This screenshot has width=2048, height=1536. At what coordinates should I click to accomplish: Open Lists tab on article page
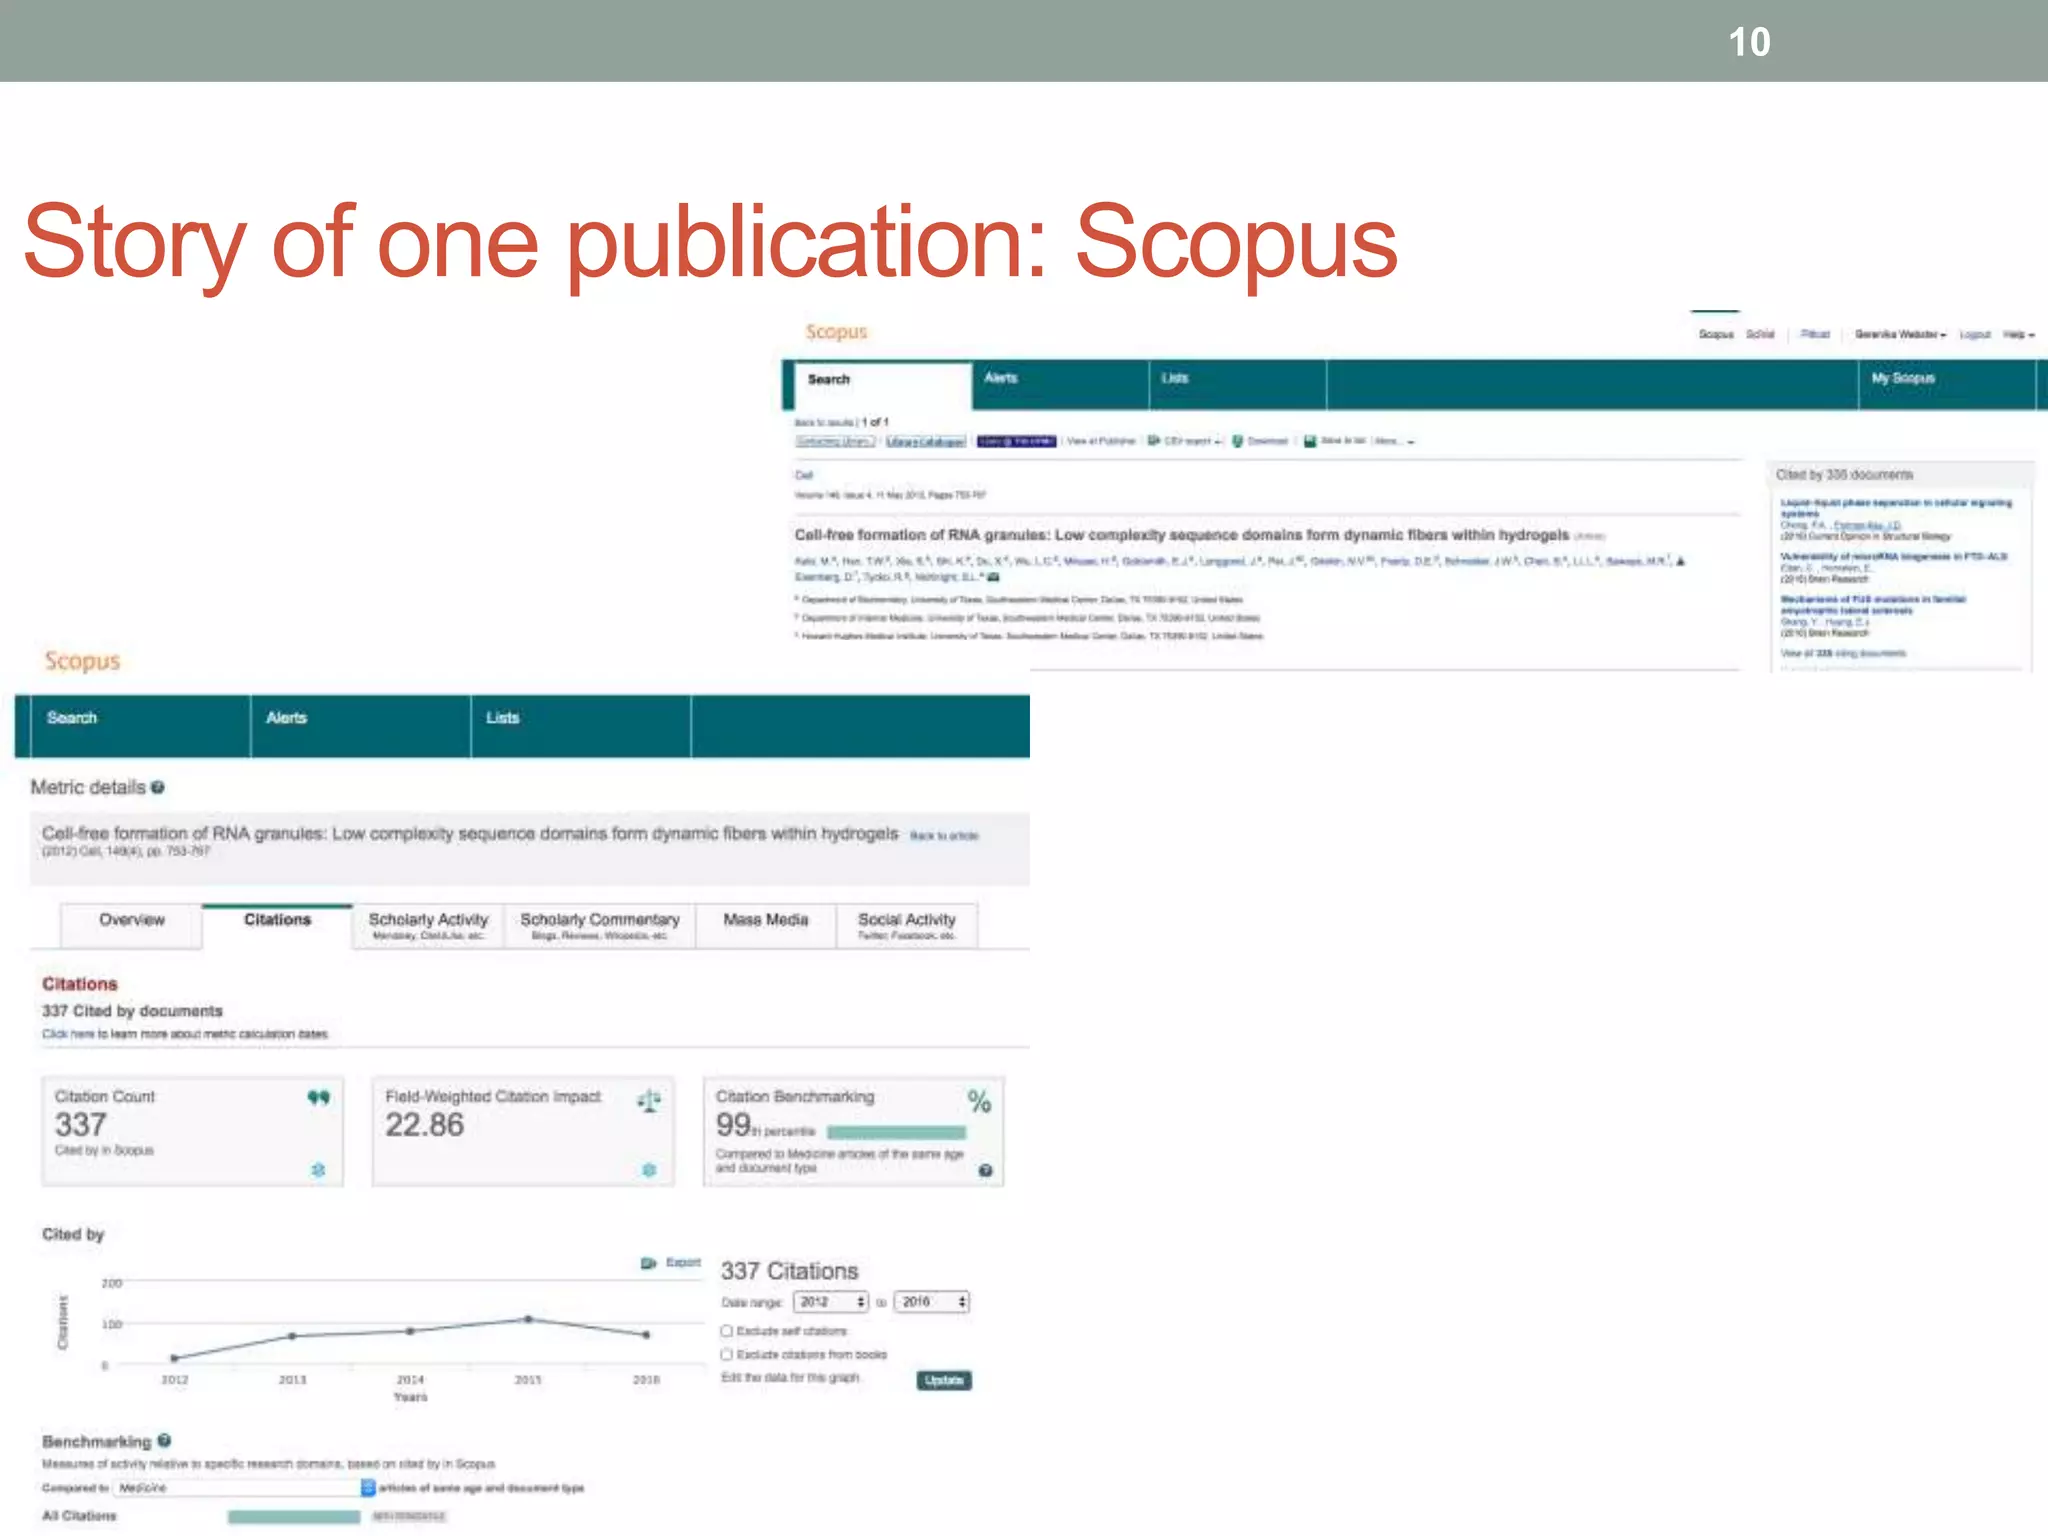pyautogui.click(x=1237, y=384)
